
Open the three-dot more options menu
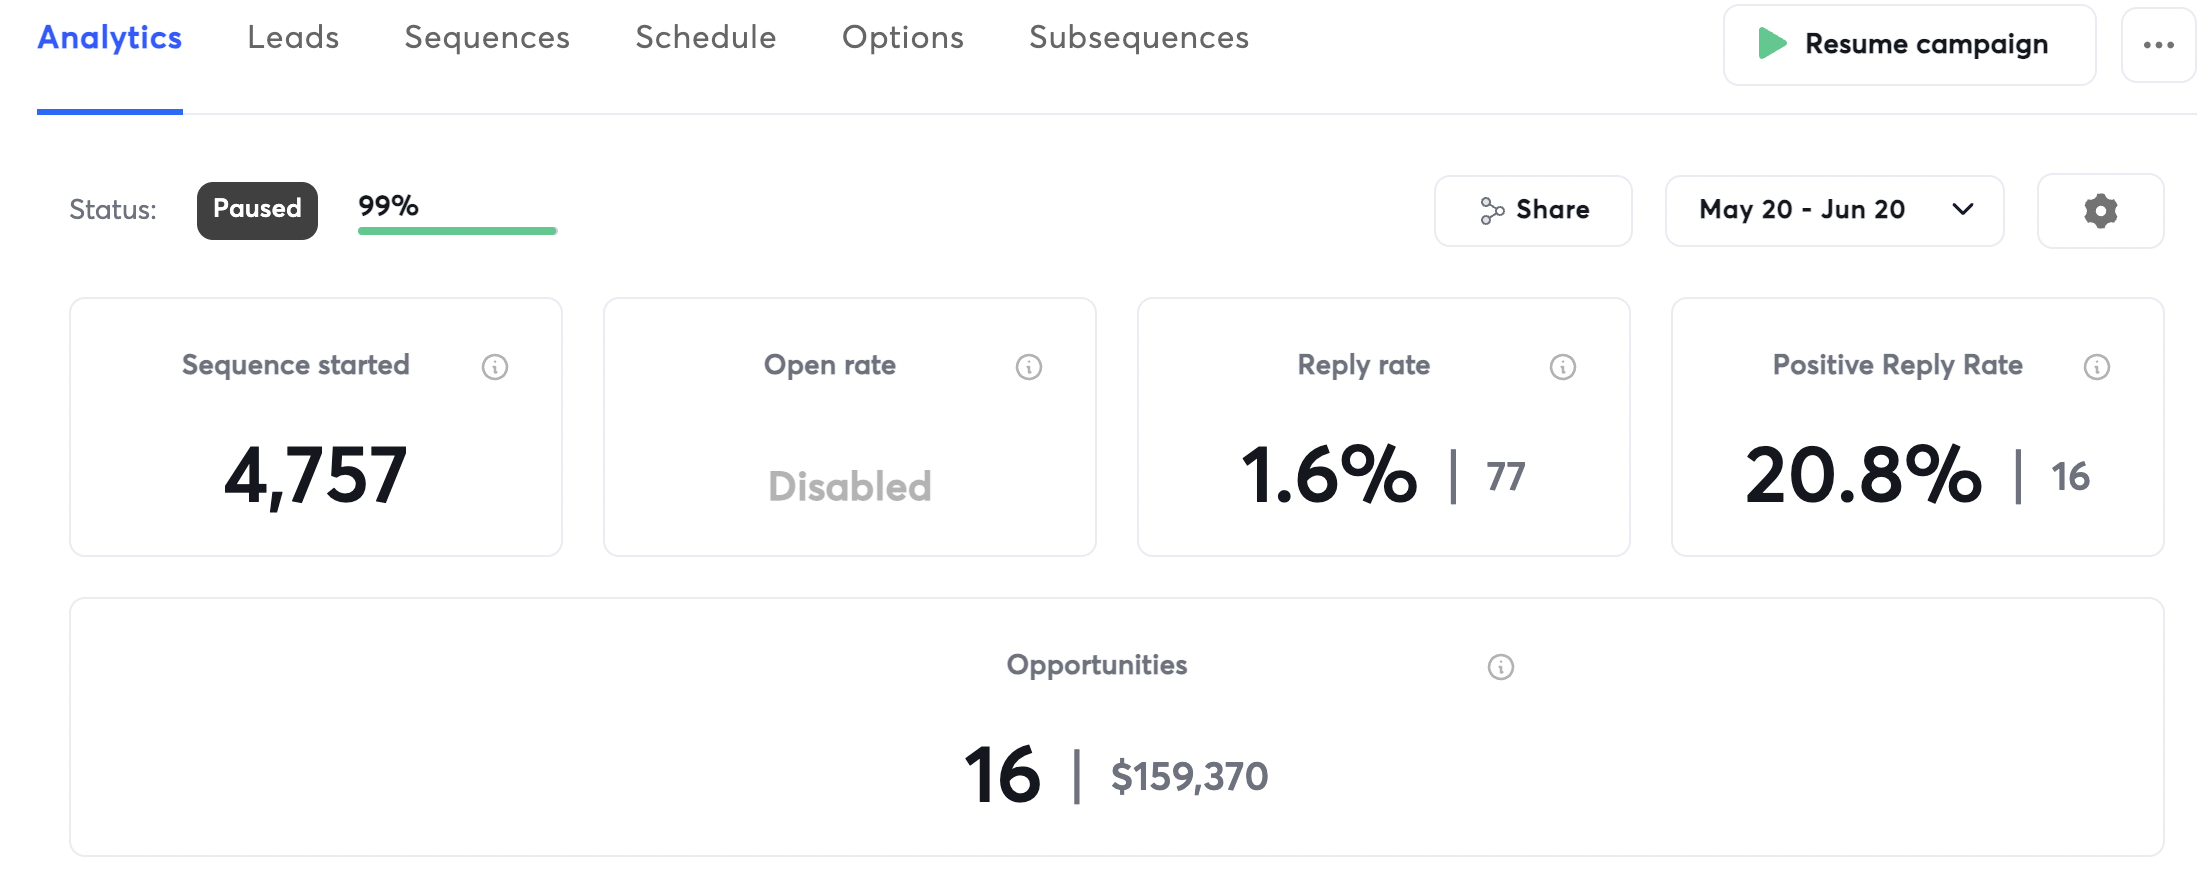[2158, 45]
